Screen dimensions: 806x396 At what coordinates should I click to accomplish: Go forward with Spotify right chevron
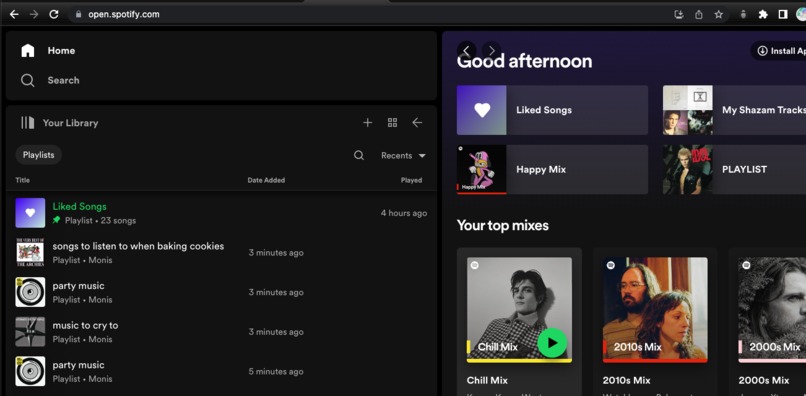click(x=491, y=50)
